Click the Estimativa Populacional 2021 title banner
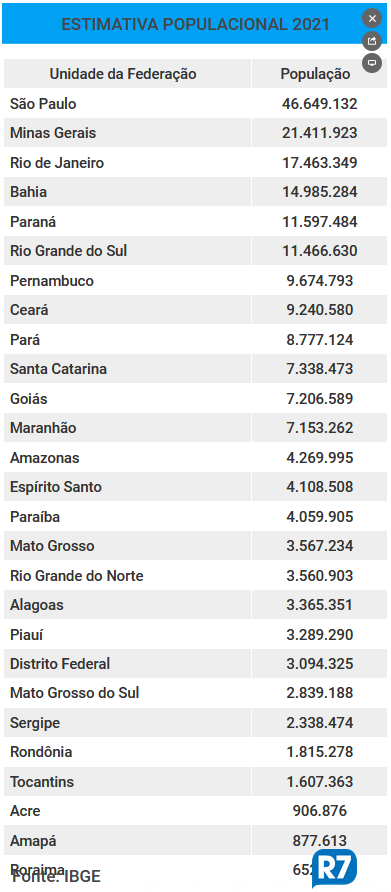Screen dimensions: 391x892 pyautogui.click(x=195, y=24)
